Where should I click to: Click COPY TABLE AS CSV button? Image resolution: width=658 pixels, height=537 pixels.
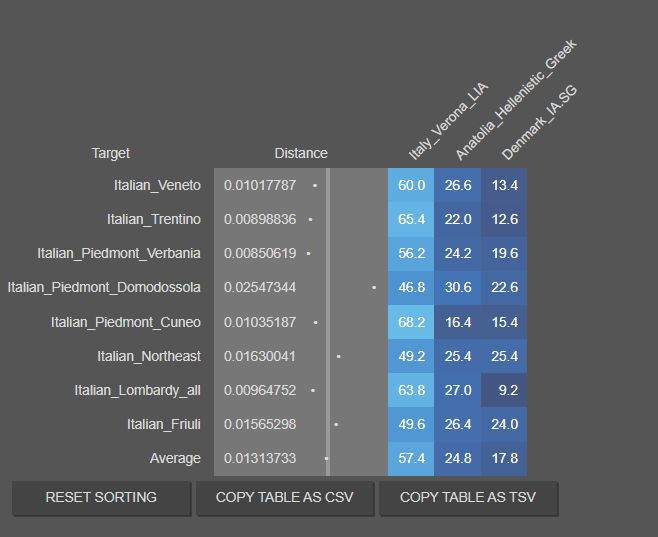tap(285, 498)
